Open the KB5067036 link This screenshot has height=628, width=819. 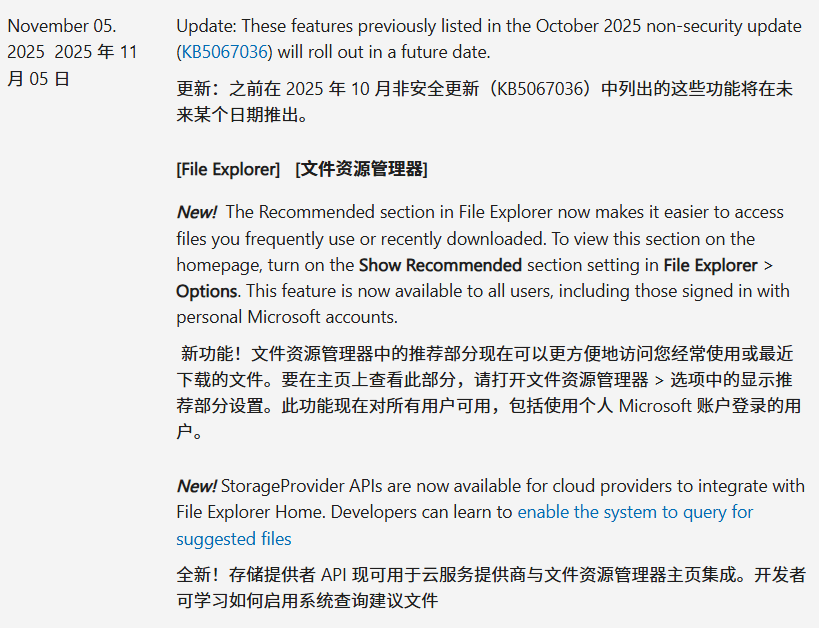click(225, 52)
